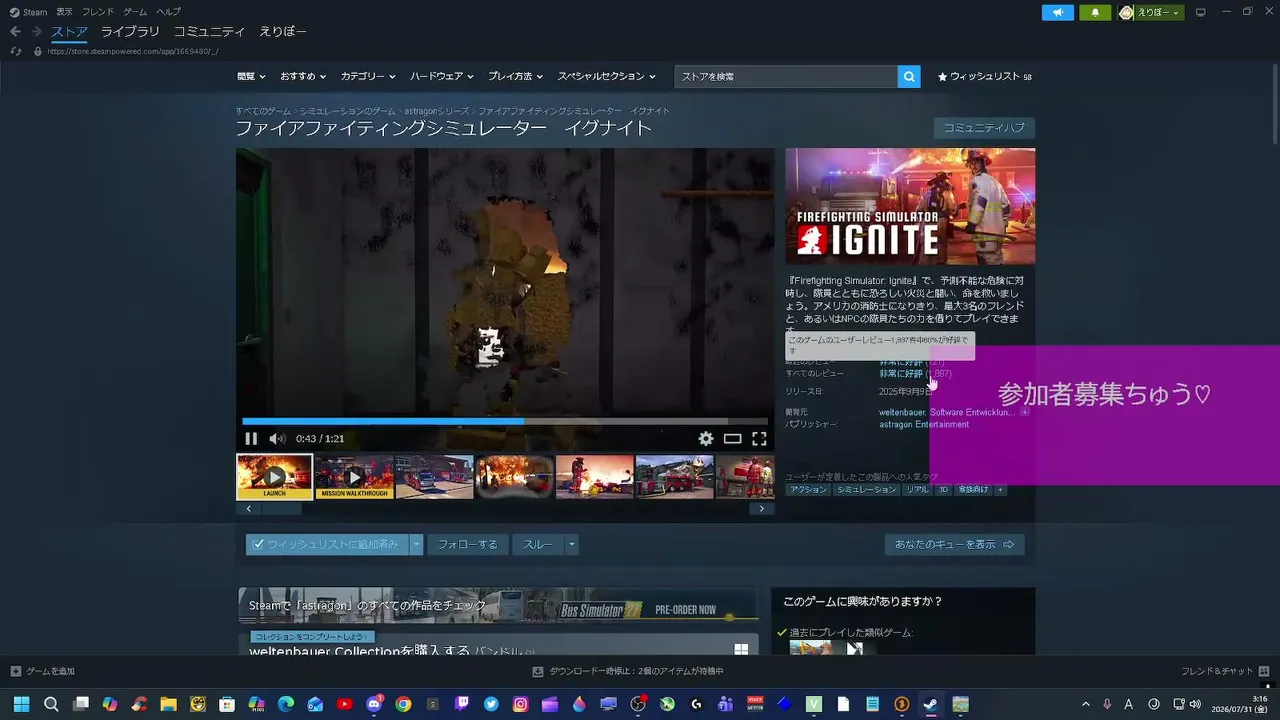
Task: Open the Steam notifications bell
Action: click(x=1095, y=12)
